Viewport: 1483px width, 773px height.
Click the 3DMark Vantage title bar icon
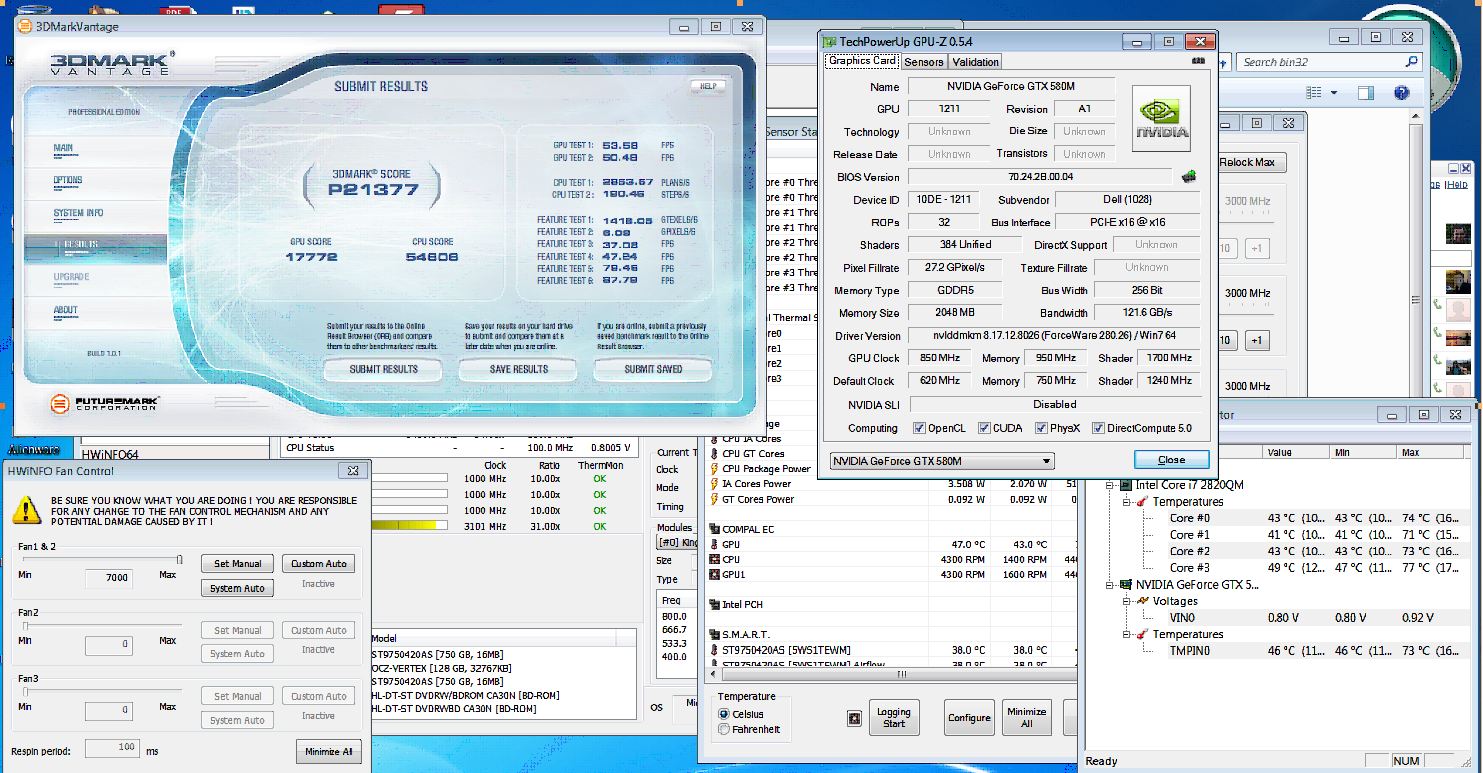25,27
